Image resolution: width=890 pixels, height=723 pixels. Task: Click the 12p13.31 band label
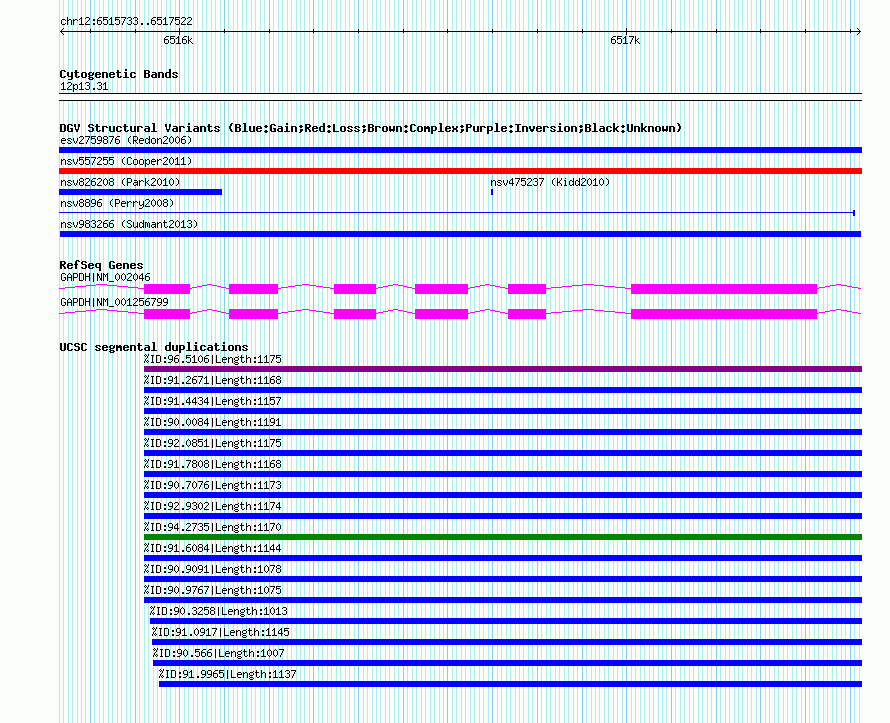pyautogui.click(x=84, y=87)
